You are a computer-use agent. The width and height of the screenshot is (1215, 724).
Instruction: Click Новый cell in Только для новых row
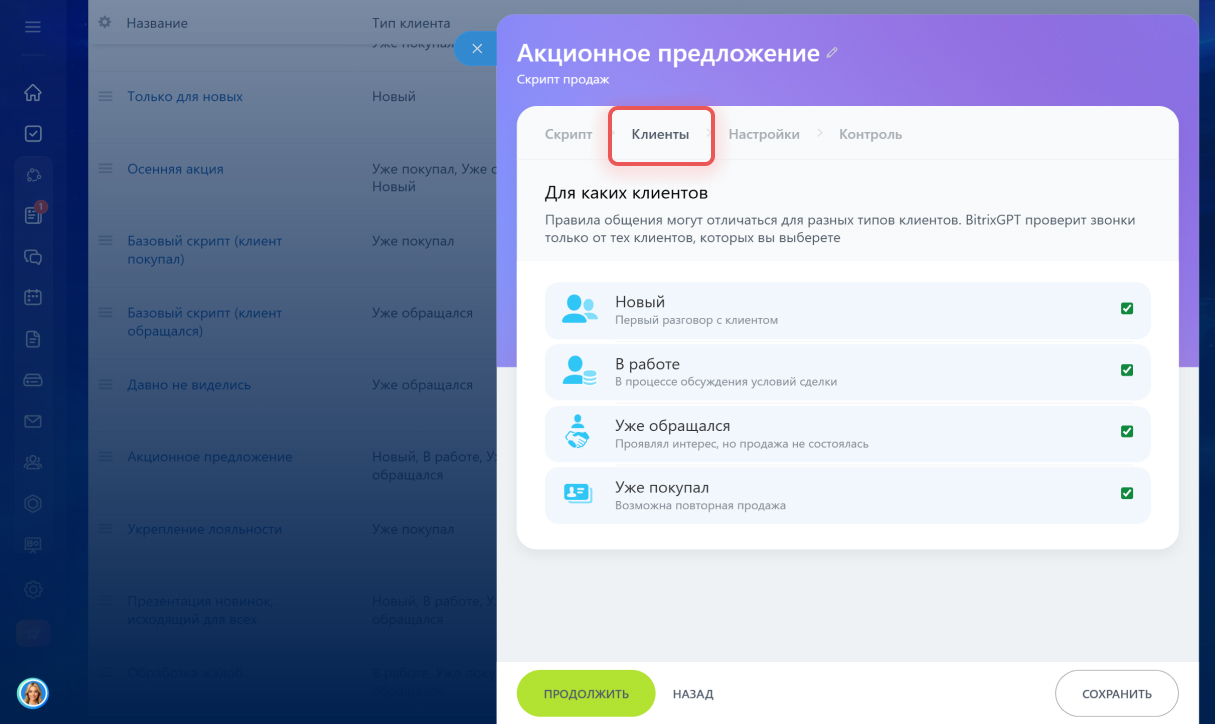coord(394,97)
